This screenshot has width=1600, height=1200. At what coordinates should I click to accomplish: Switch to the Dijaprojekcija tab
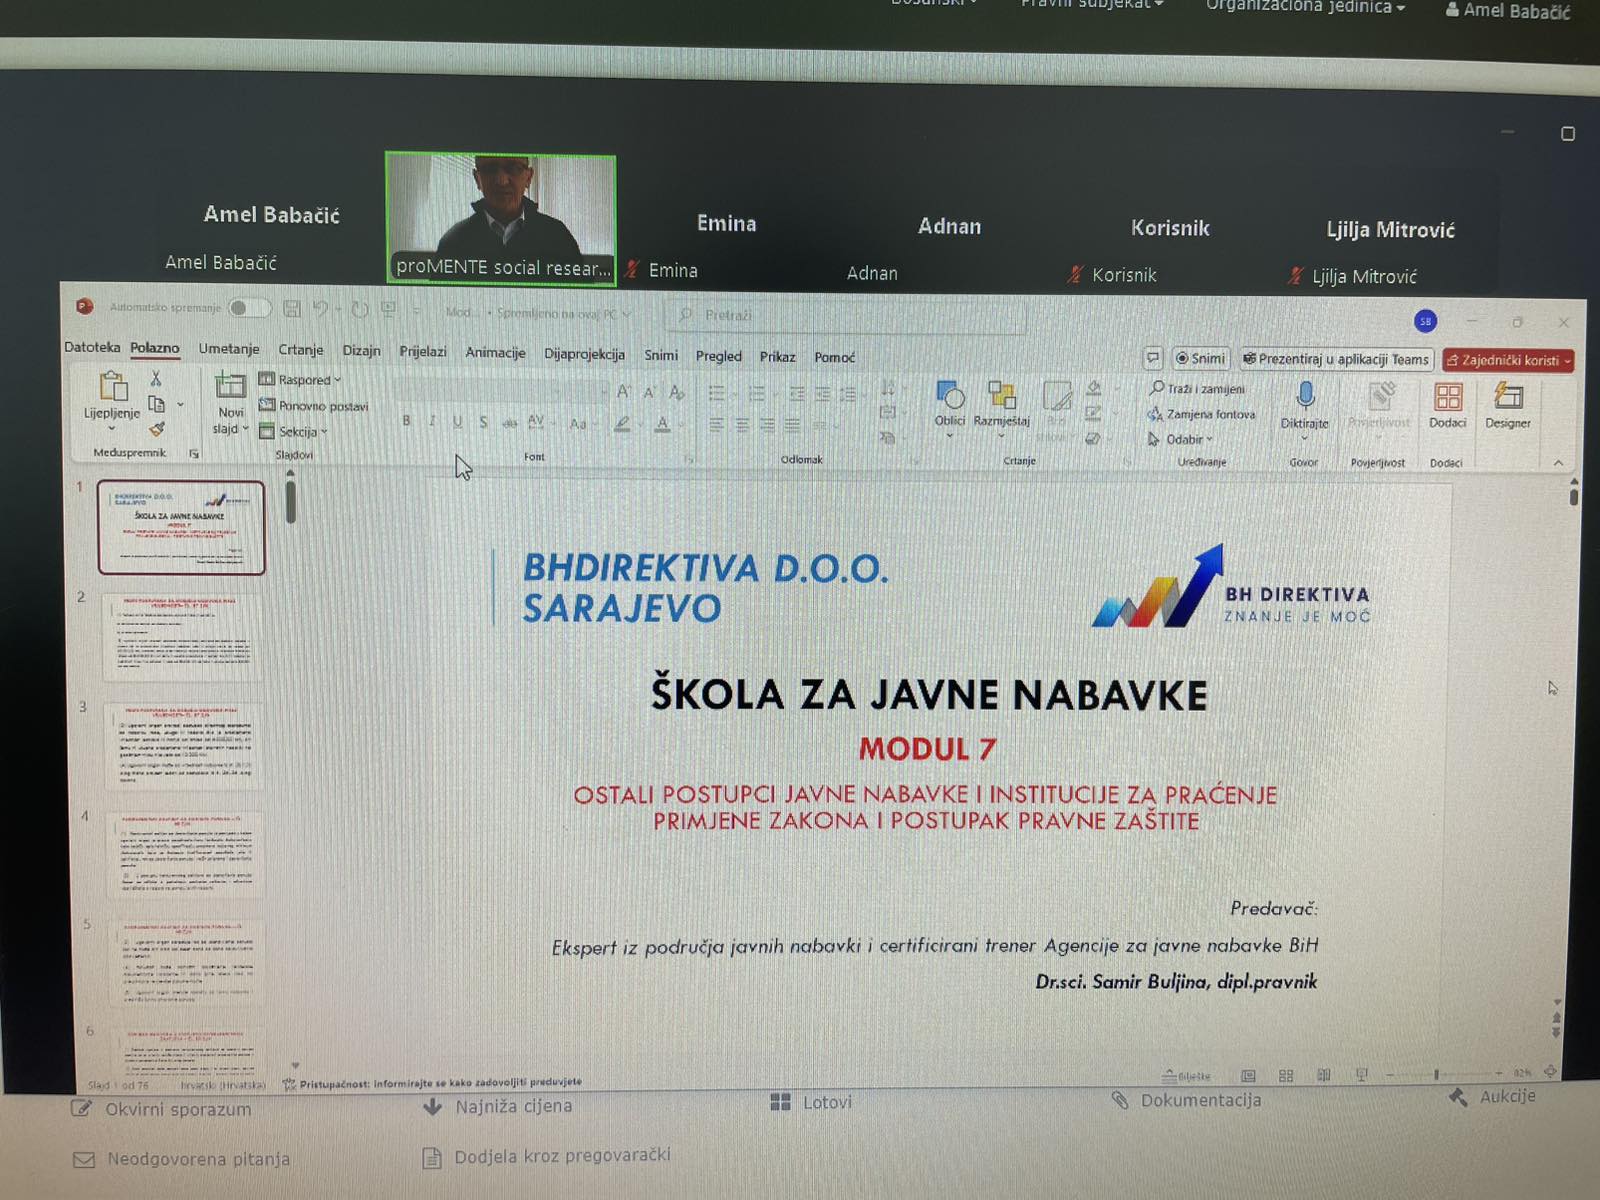[584, 354]
